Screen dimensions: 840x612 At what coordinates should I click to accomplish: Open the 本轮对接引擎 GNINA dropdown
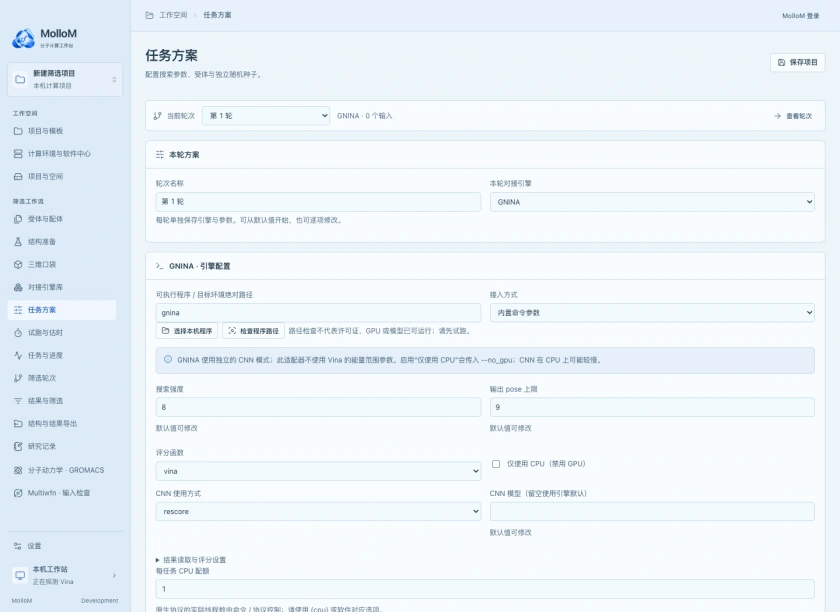pos(652,202)
